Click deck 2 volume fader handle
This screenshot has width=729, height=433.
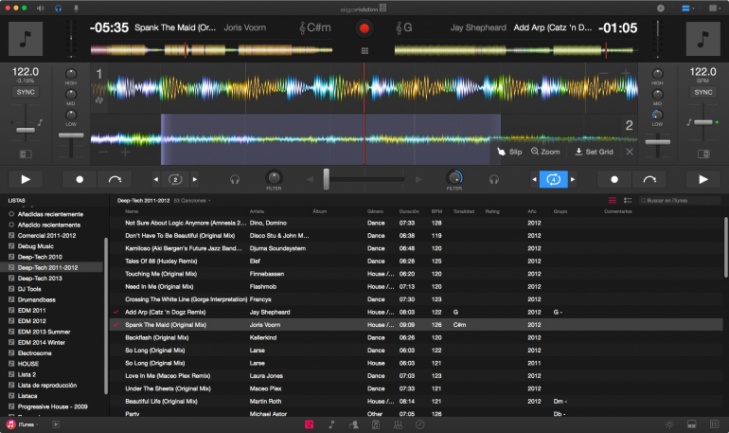click(x=657, y=142)
